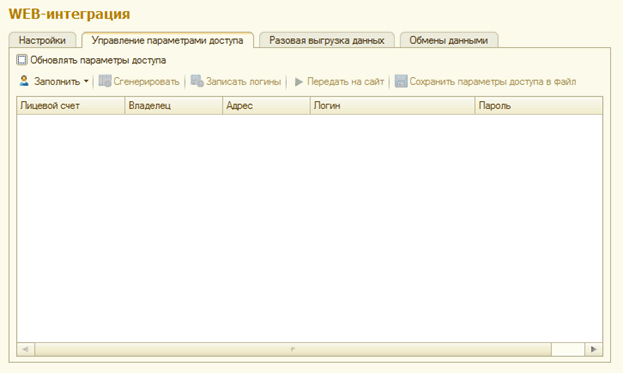Click the Логин column header
The image size is (623, 373).
click(x=392, y=106)
